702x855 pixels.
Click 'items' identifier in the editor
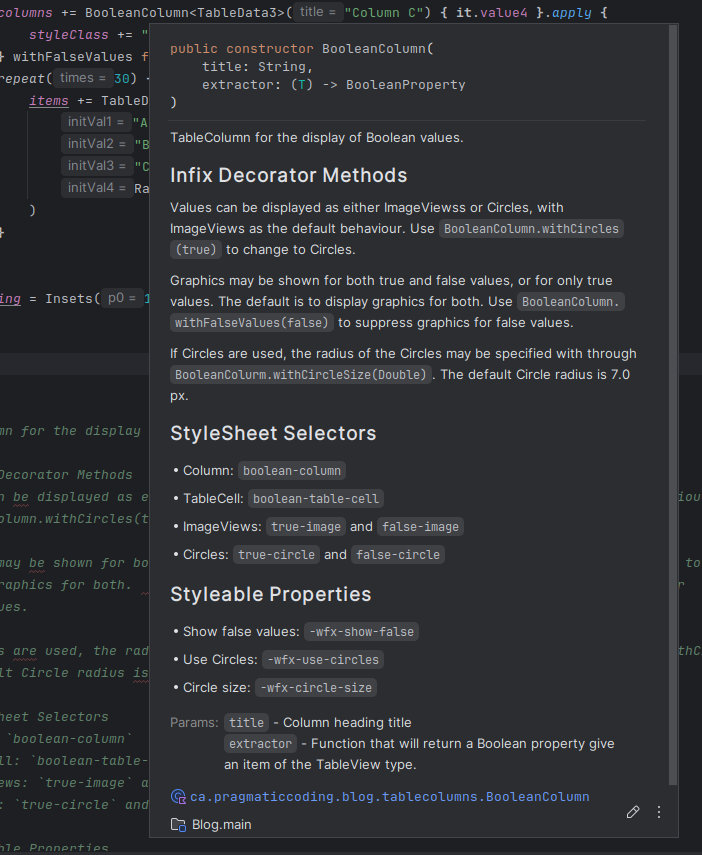click(49, 100)
